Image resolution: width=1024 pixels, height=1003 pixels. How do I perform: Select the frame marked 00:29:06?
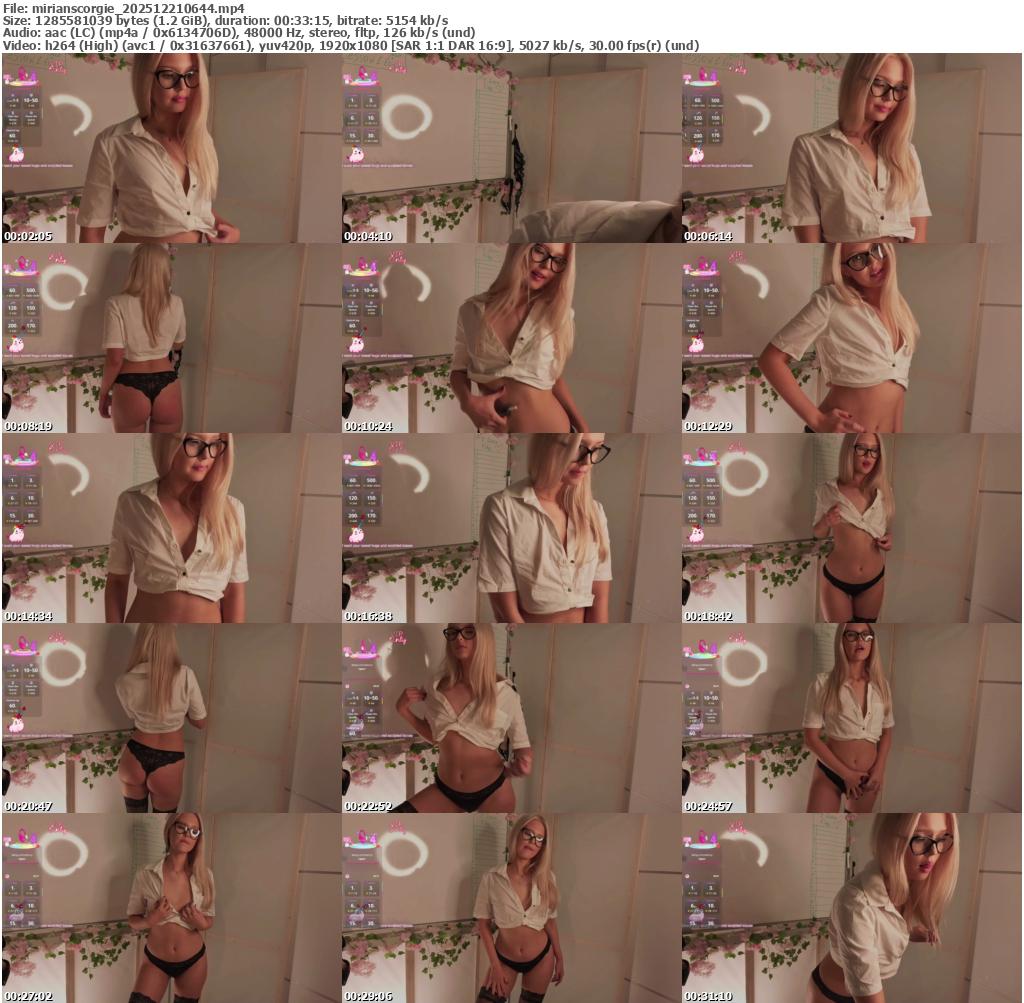(511, 908)
